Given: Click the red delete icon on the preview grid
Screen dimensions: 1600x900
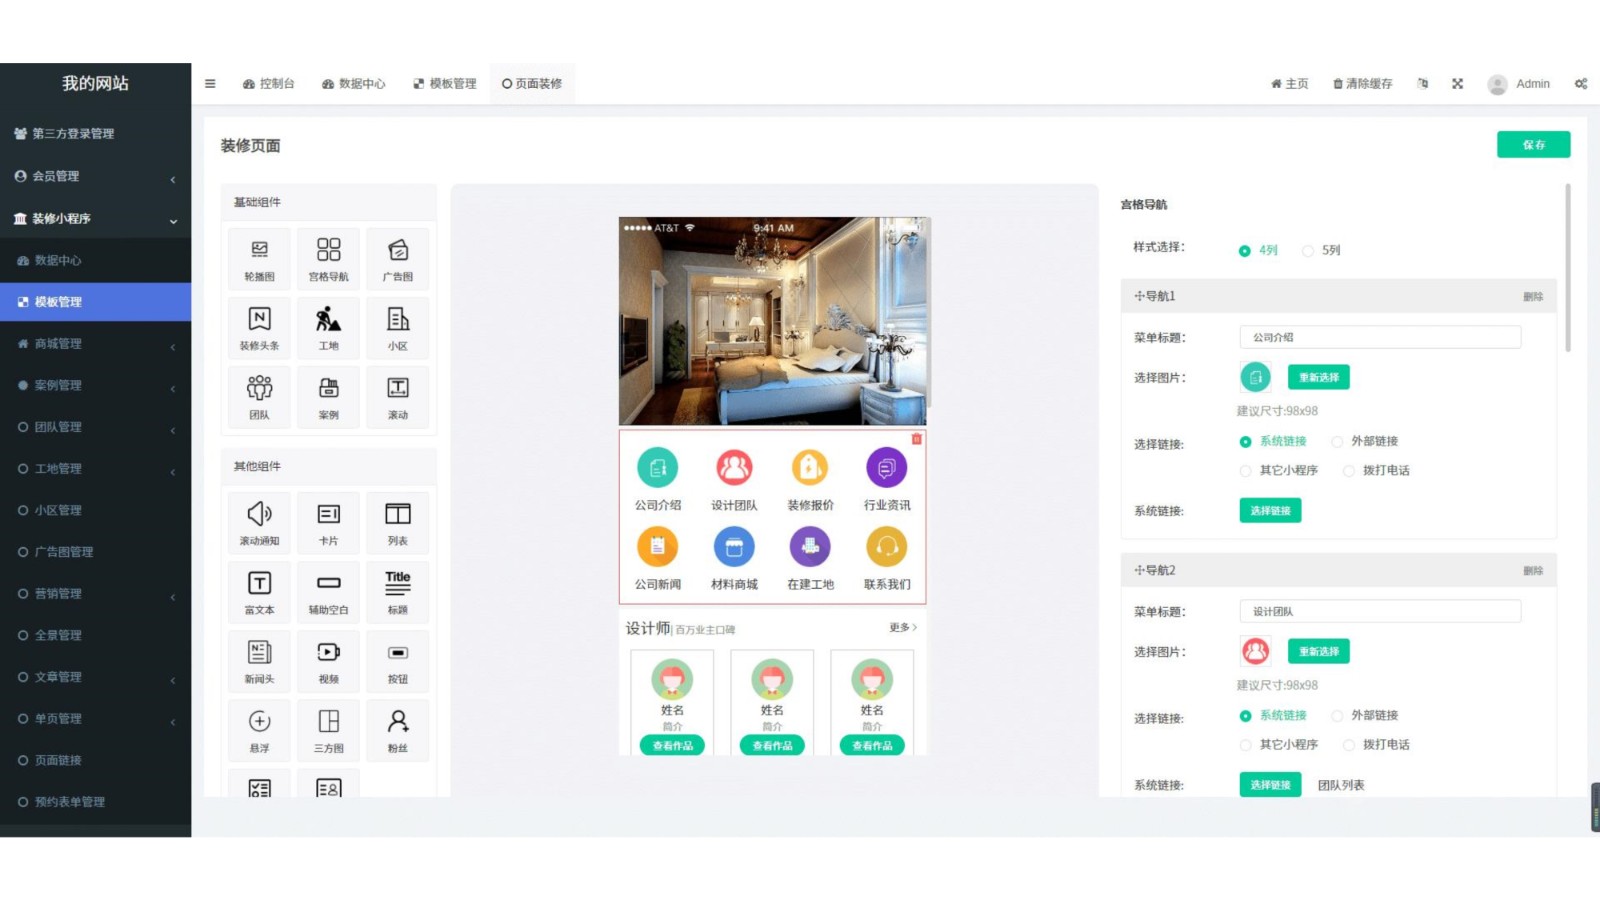Looking at the screenshot, I should click(x=916, y=439).
